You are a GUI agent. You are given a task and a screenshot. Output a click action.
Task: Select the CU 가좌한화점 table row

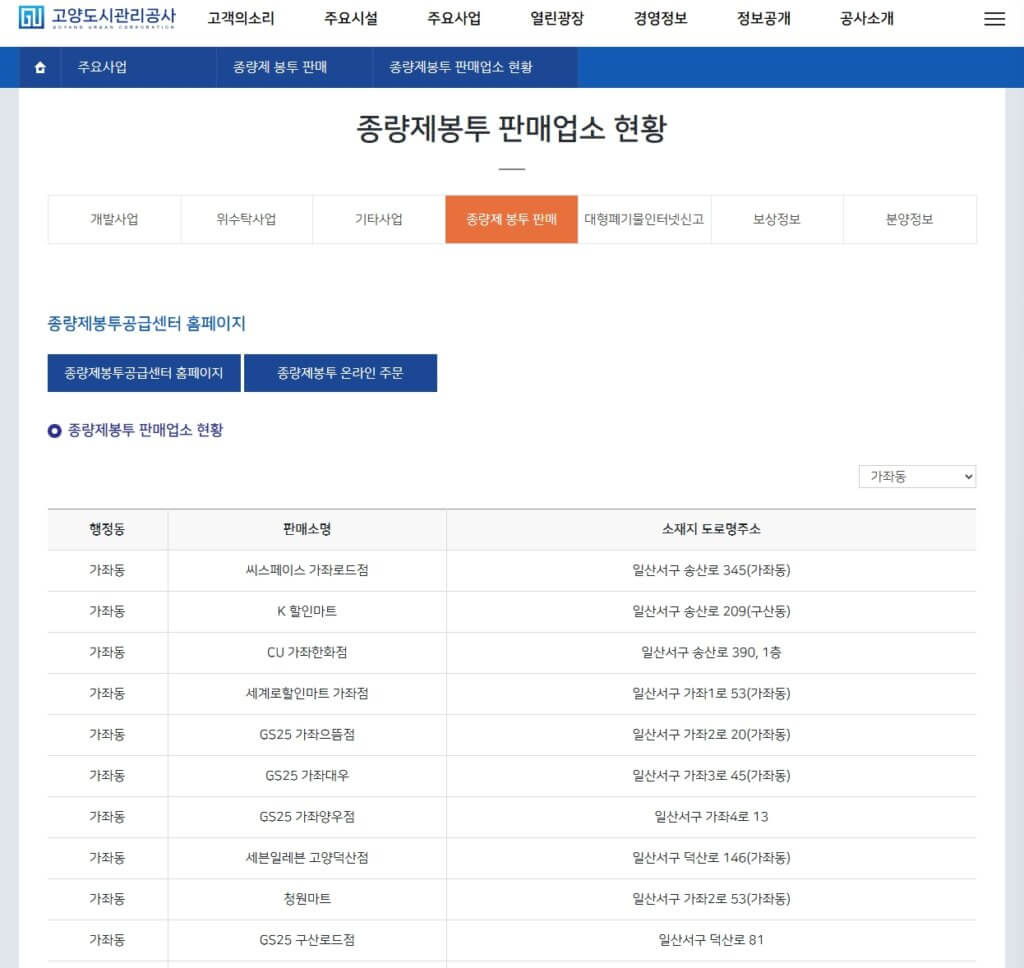512,652
